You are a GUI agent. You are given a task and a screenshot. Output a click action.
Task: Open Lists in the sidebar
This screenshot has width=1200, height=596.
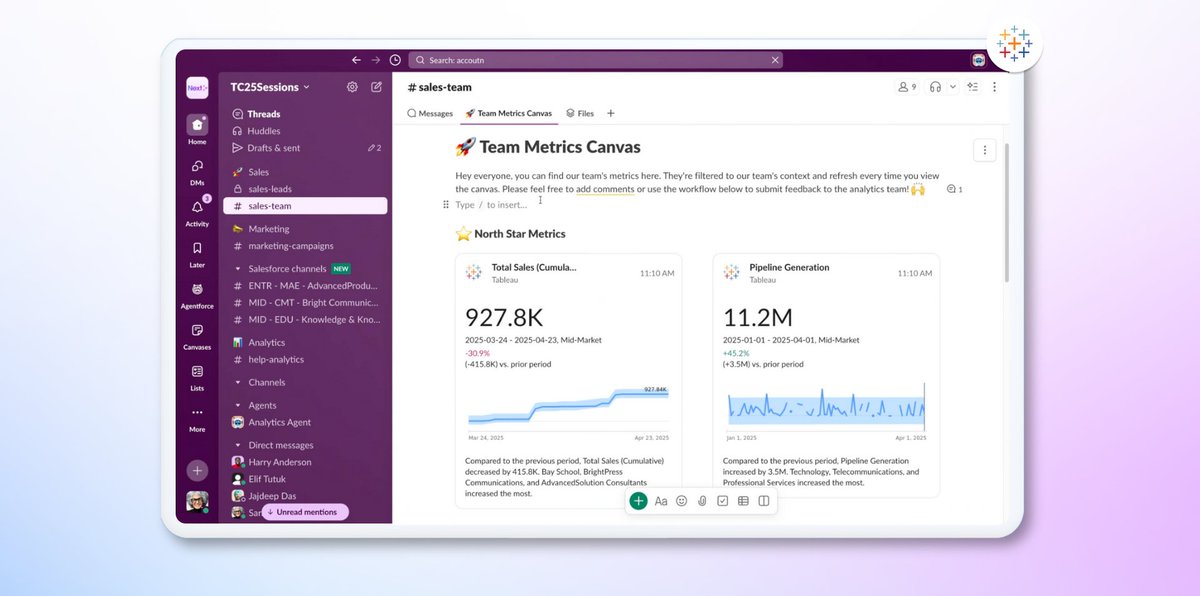(x=197, y=377)
